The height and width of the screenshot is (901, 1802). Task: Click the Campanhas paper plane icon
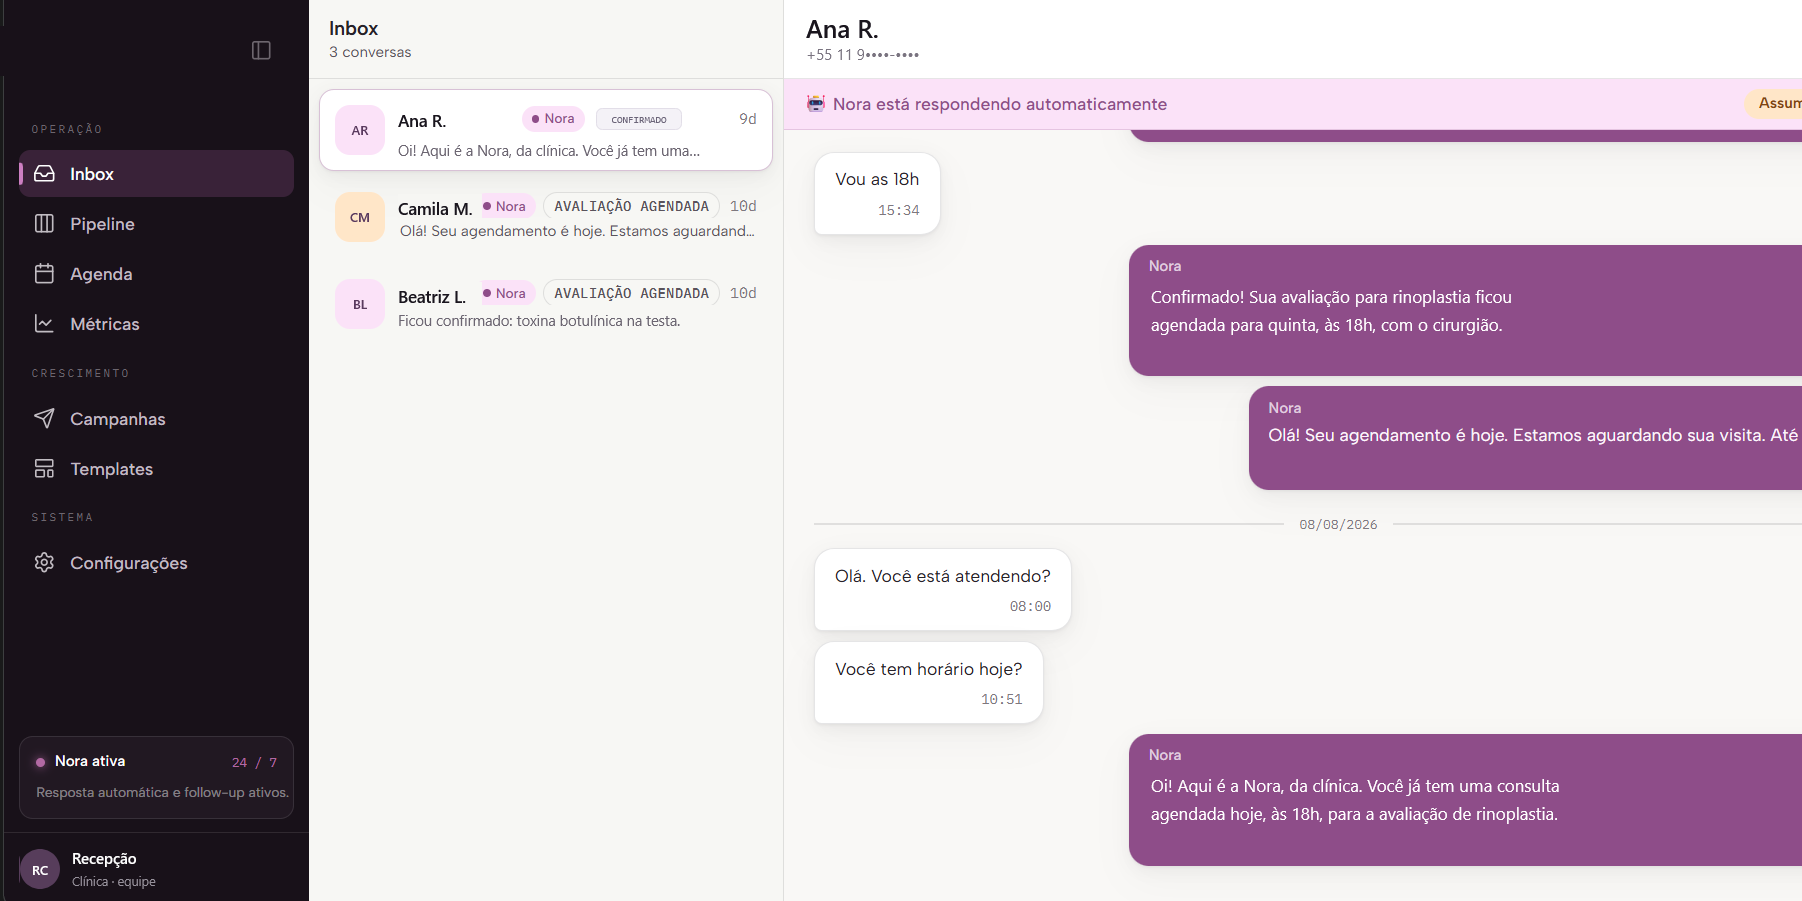tap(44, 418)
